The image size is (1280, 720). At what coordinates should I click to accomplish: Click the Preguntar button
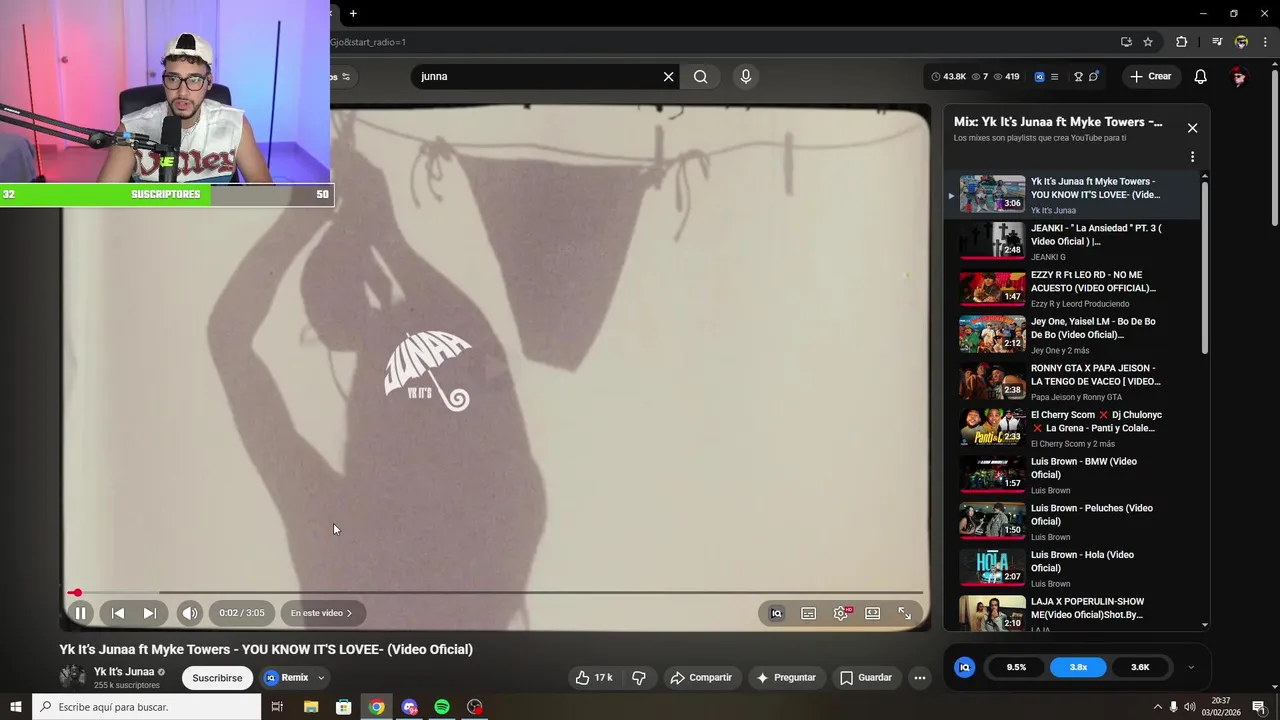click(786, 678)
